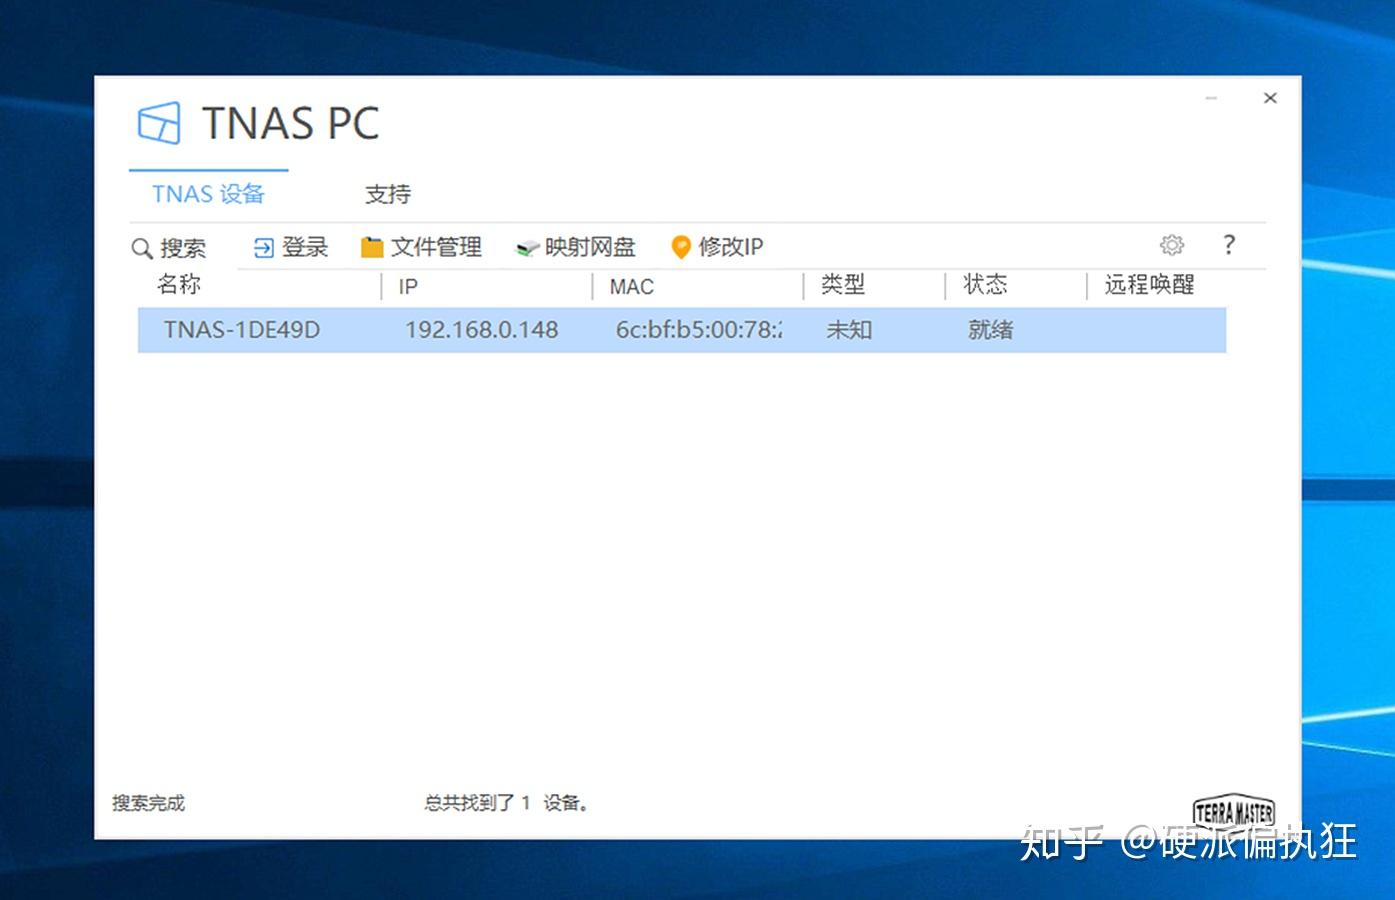Screen dimensions: 1395x900
Task: Sort by the 状态 column header
Action: (x=985, y=285)
